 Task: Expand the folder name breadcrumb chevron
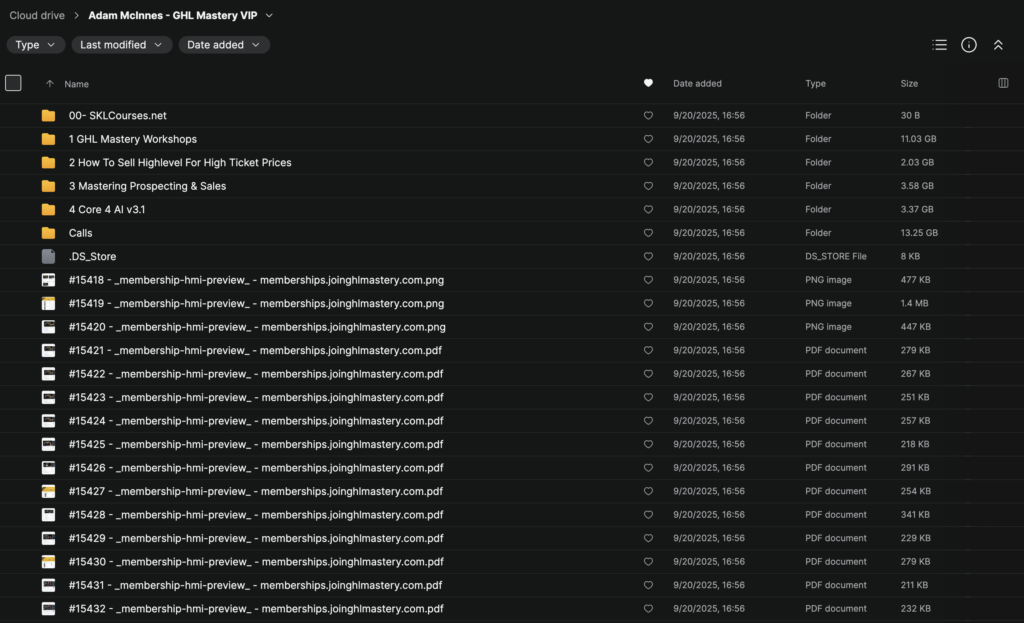pos(269,16)
